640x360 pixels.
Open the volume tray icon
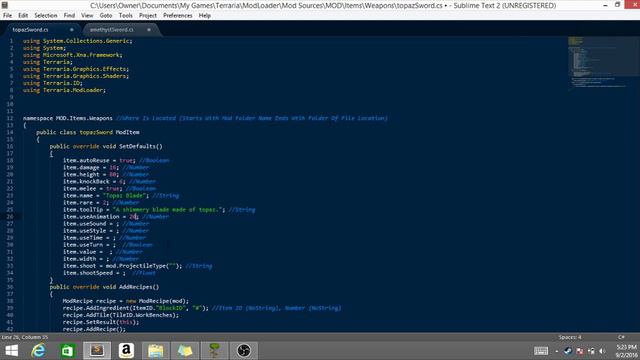[602, 351]
